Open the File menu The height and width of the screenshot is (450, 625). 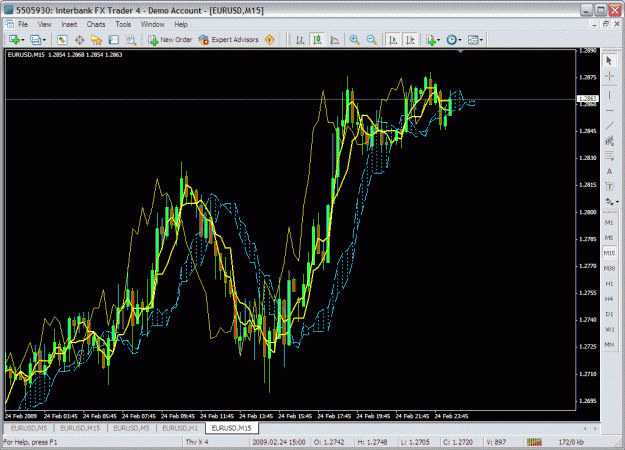23,24
